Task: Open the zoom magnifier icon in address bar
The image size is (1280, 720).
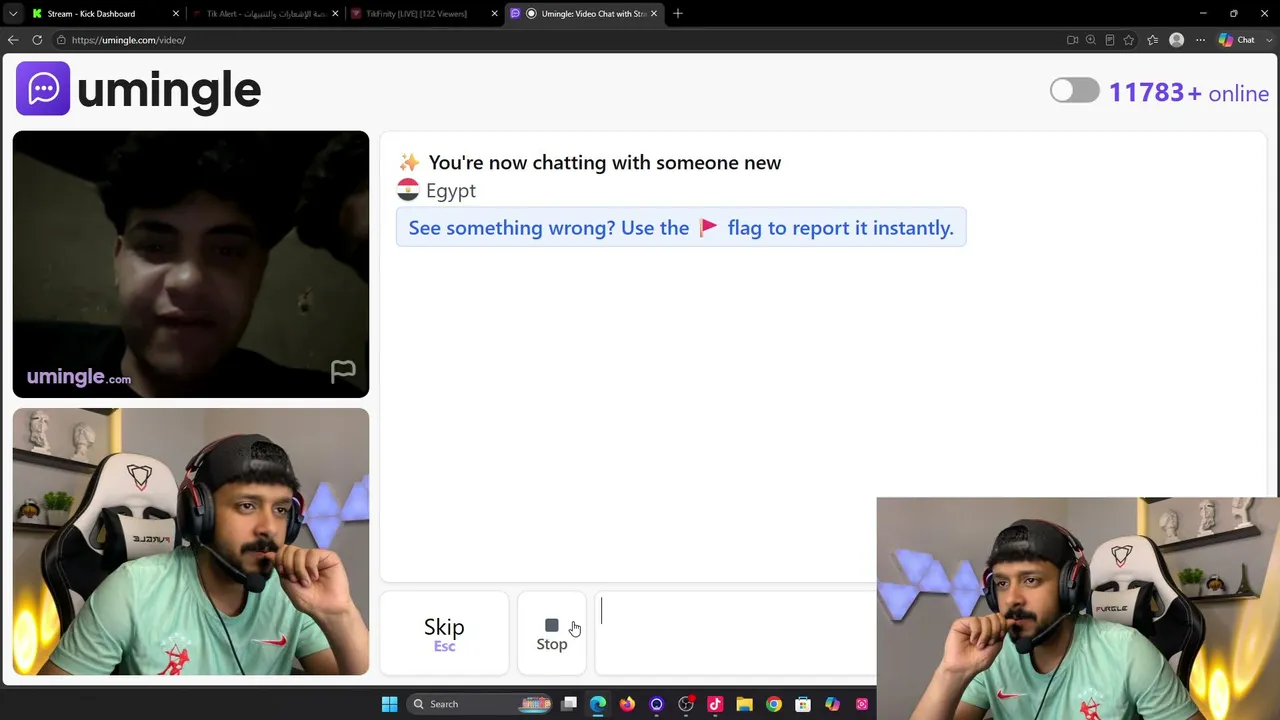Action: 1091,40
